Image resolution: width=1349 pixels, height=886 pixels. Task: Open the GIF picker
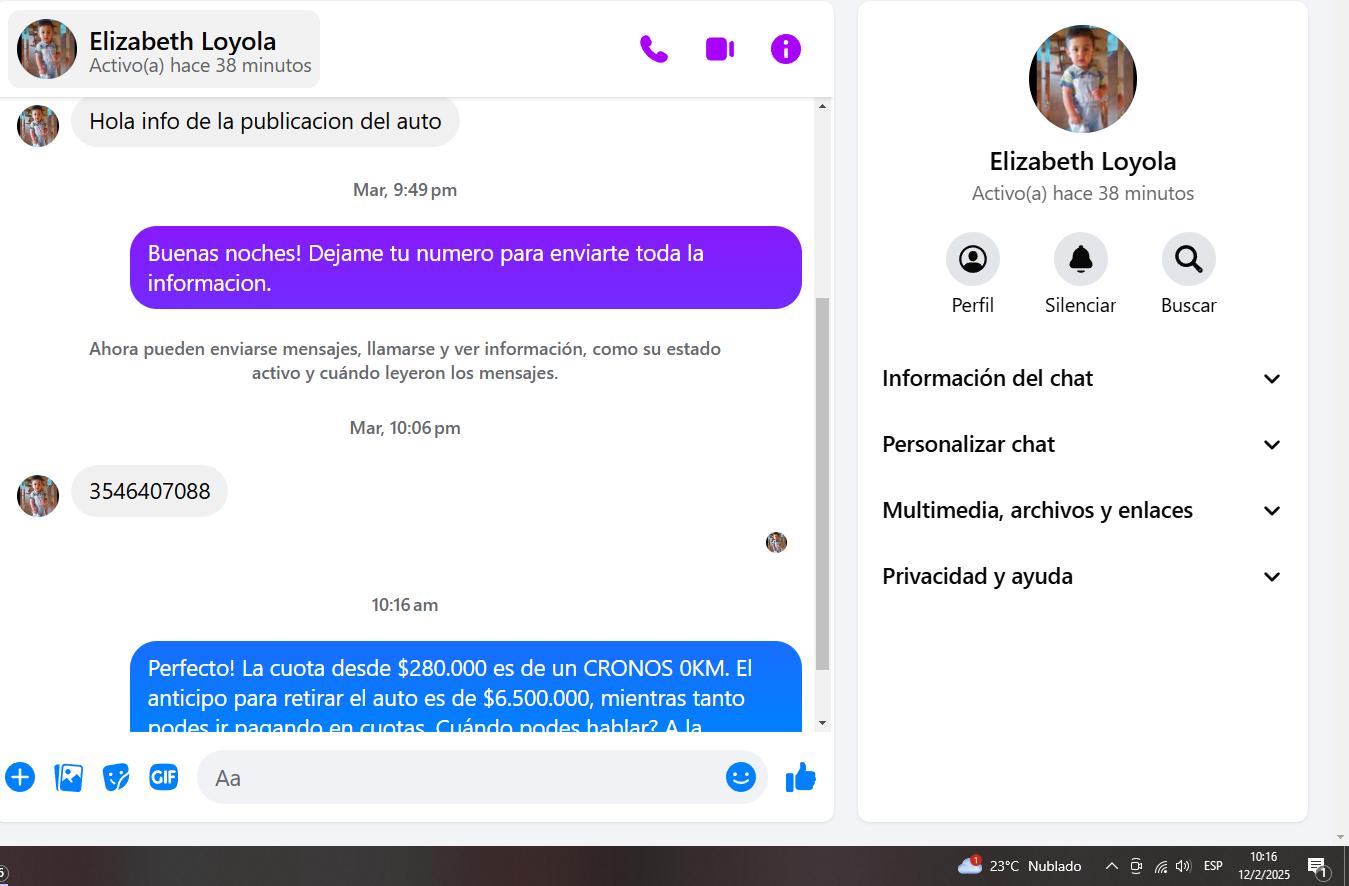[x=164, y=777]
